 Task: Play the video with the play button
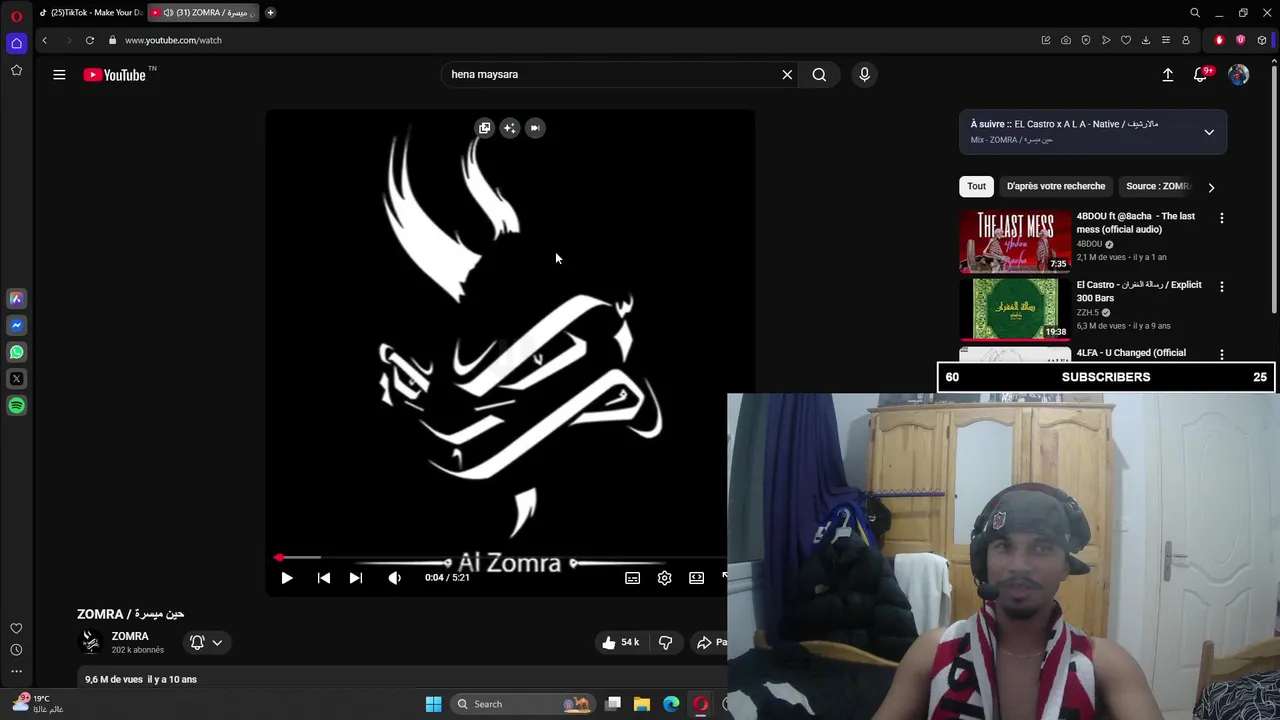(287, 578)
